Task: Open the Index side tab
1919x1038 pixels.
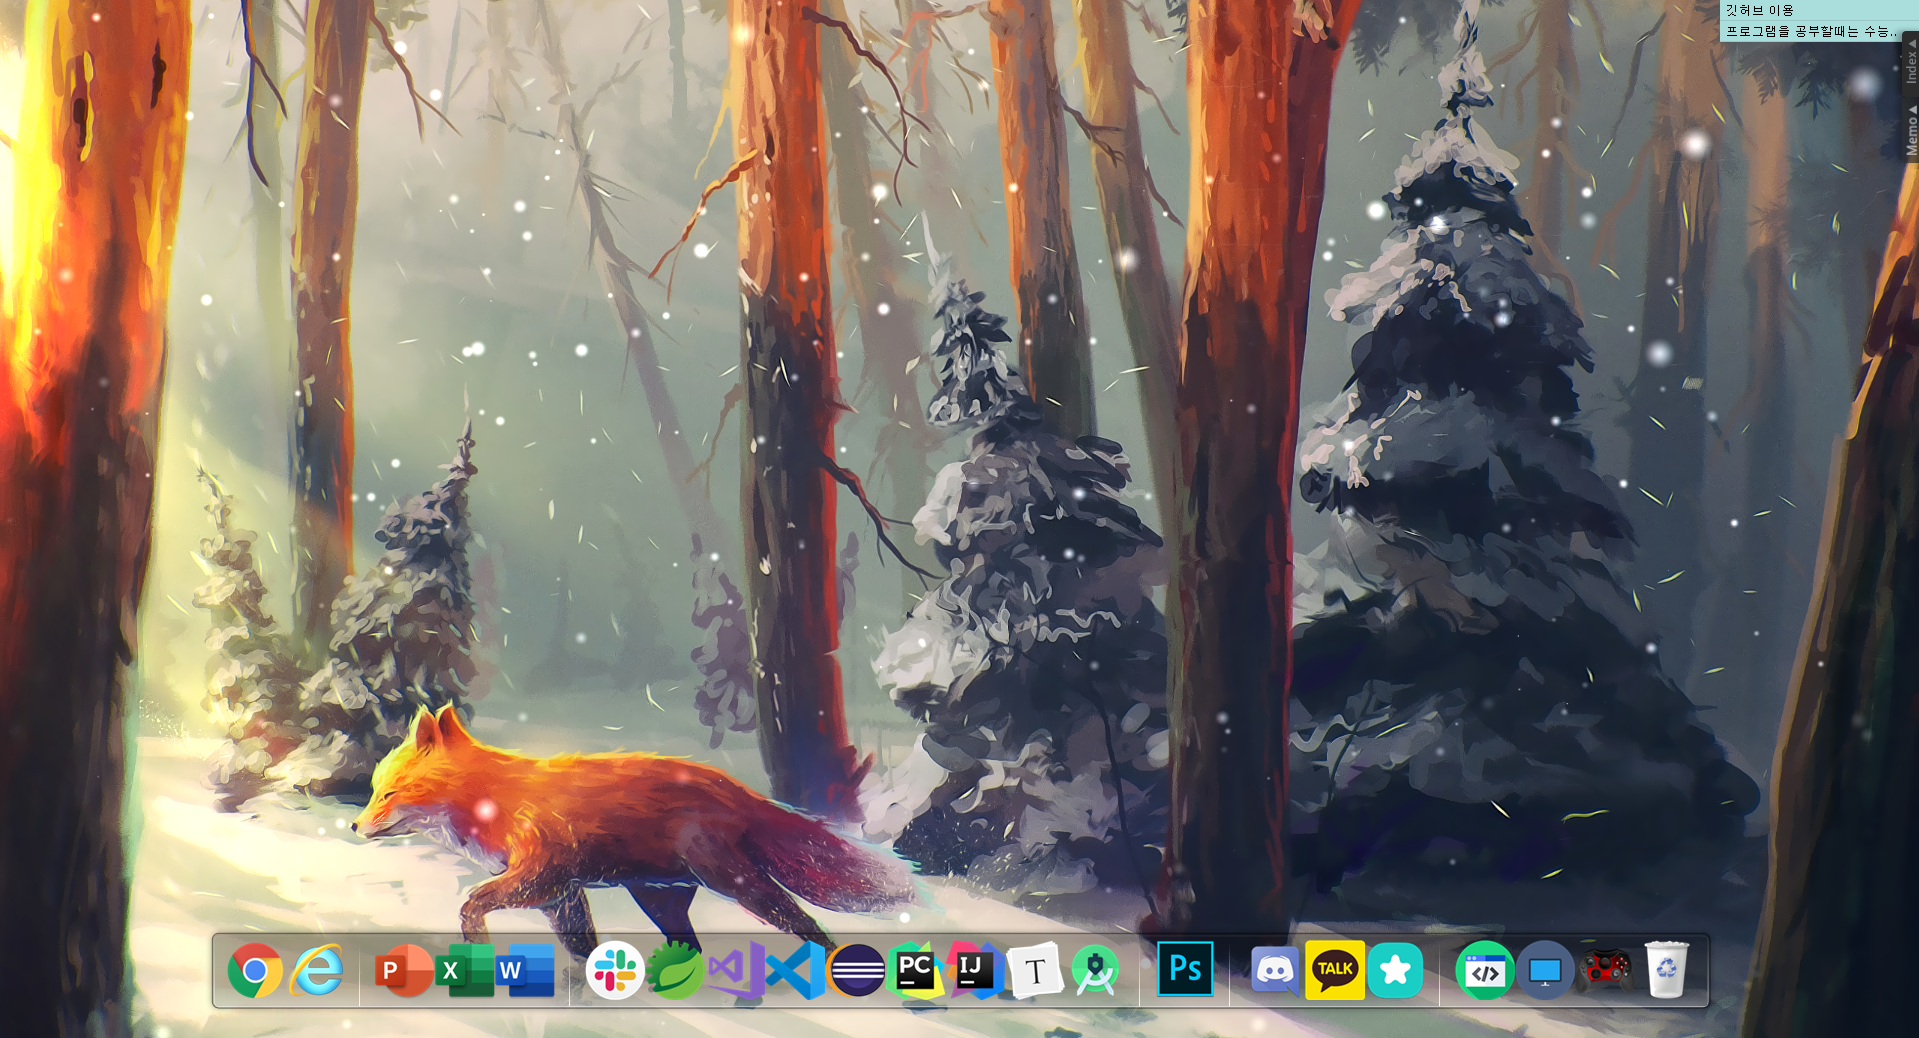Action: click(1911, 60)
